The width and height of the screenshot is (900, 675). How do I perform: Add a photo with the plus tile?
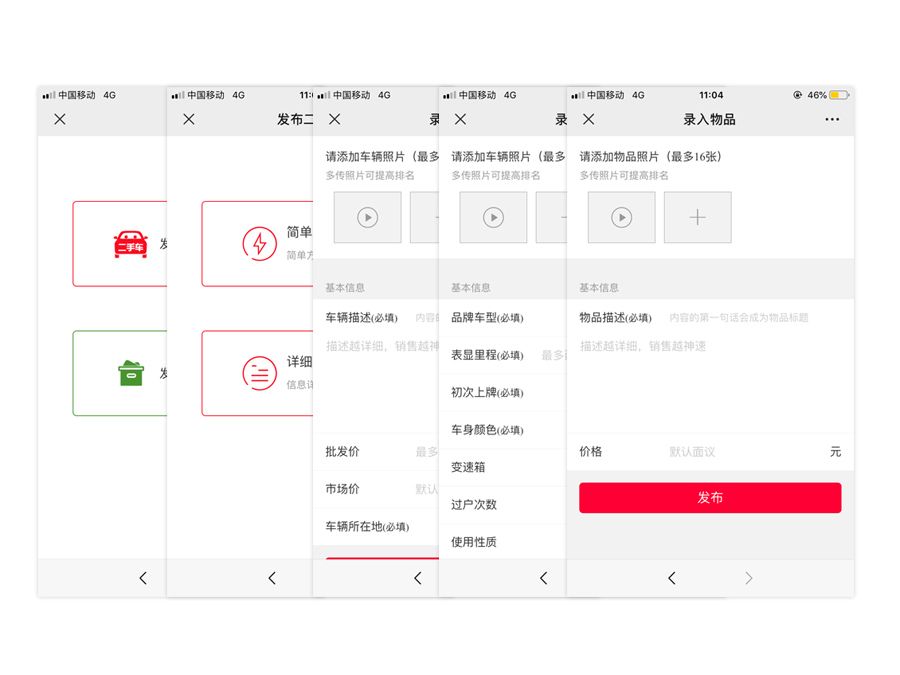tap(697, 217)
